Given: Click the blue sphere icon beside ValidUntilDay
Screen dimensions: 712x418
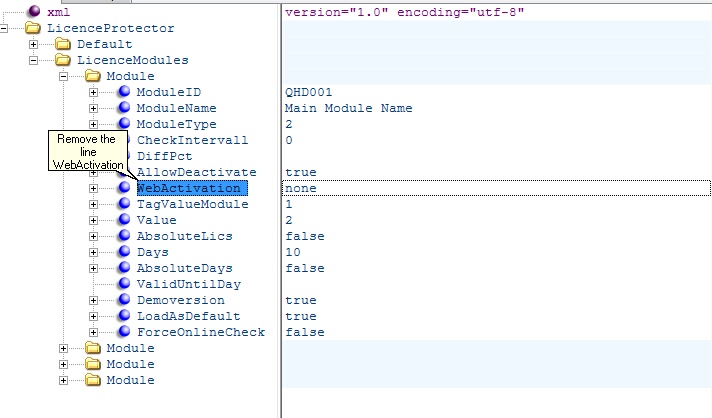Looking at the screenshot, I should coord(124,283).
